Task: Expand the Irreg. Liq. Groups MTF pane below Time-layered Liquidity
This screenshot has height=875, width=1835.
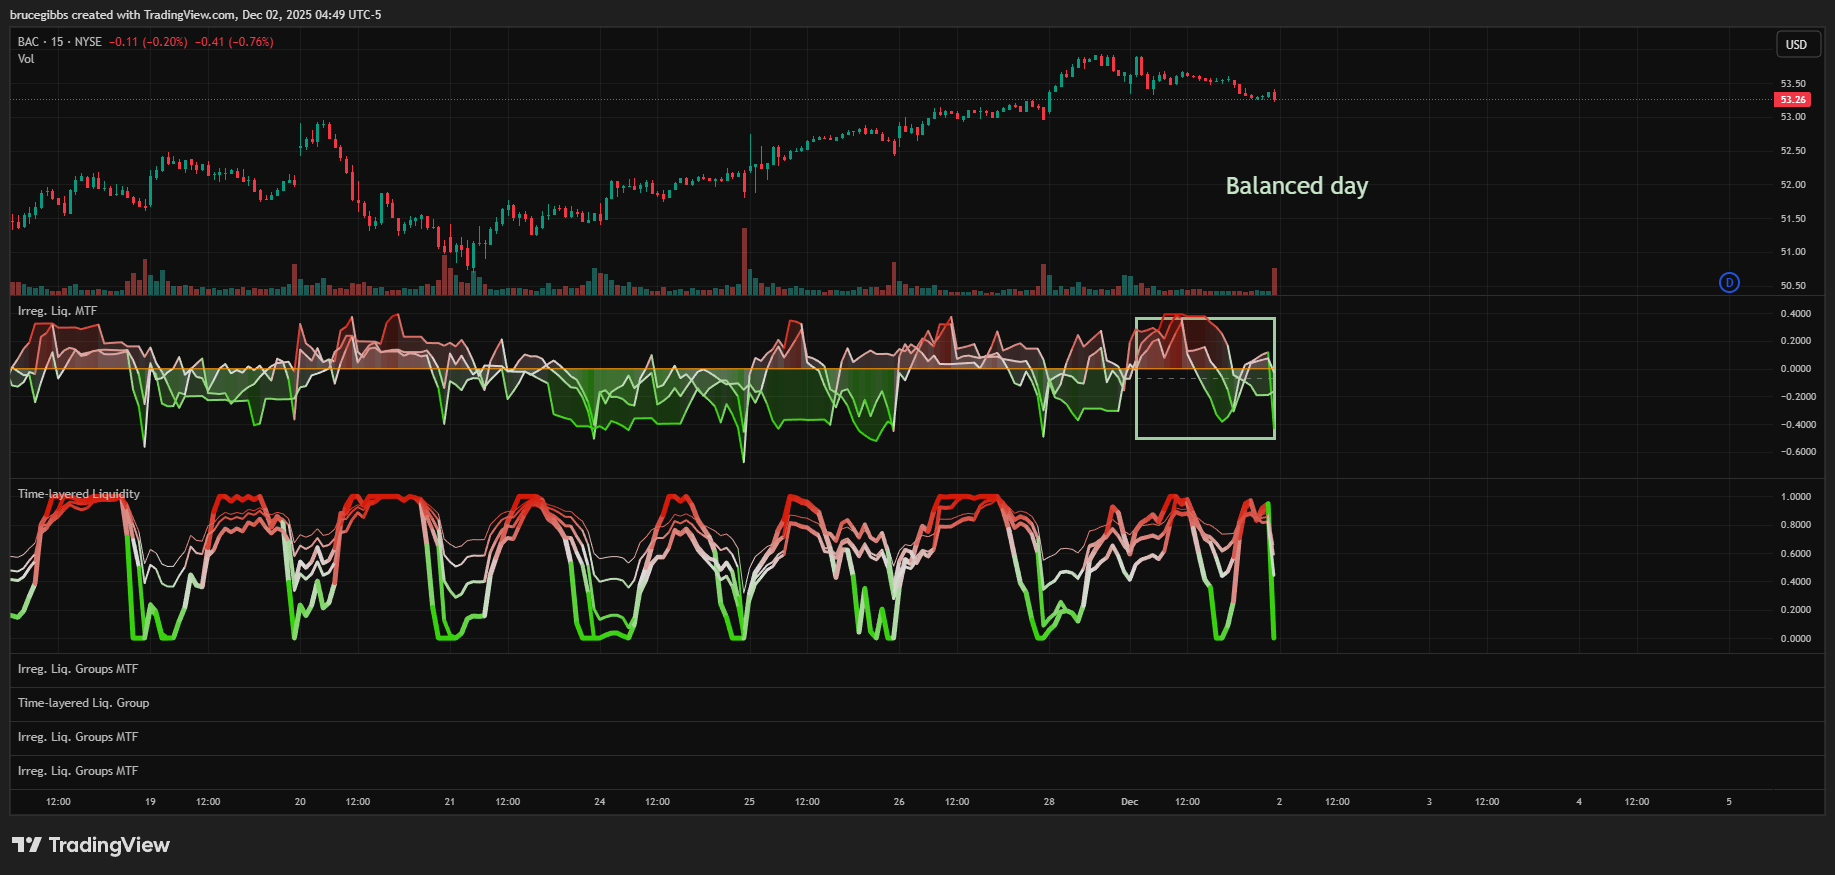Action: (78, 669)
